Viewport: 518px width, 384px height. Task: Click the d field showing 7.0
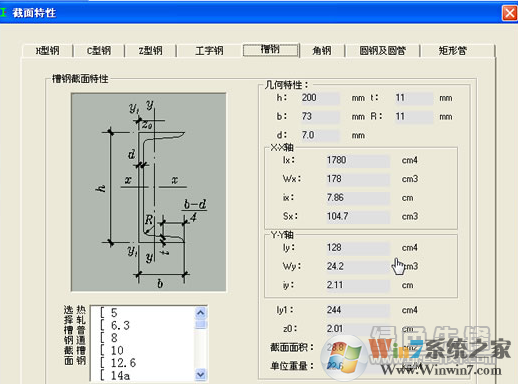pyautogui.click(x=320, y=135)
